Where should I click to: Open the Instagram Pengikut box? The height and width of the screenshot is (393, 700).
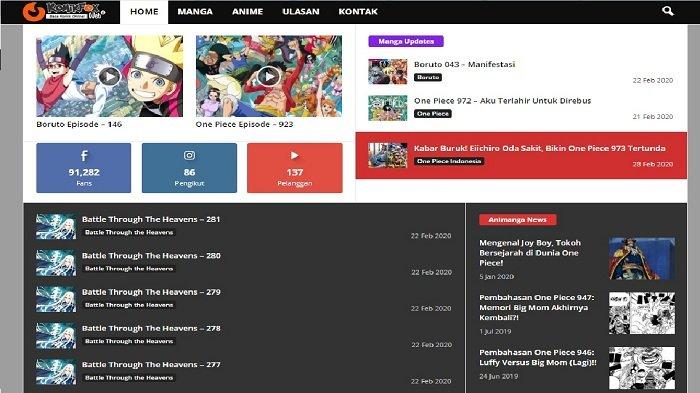coord(189,168)
